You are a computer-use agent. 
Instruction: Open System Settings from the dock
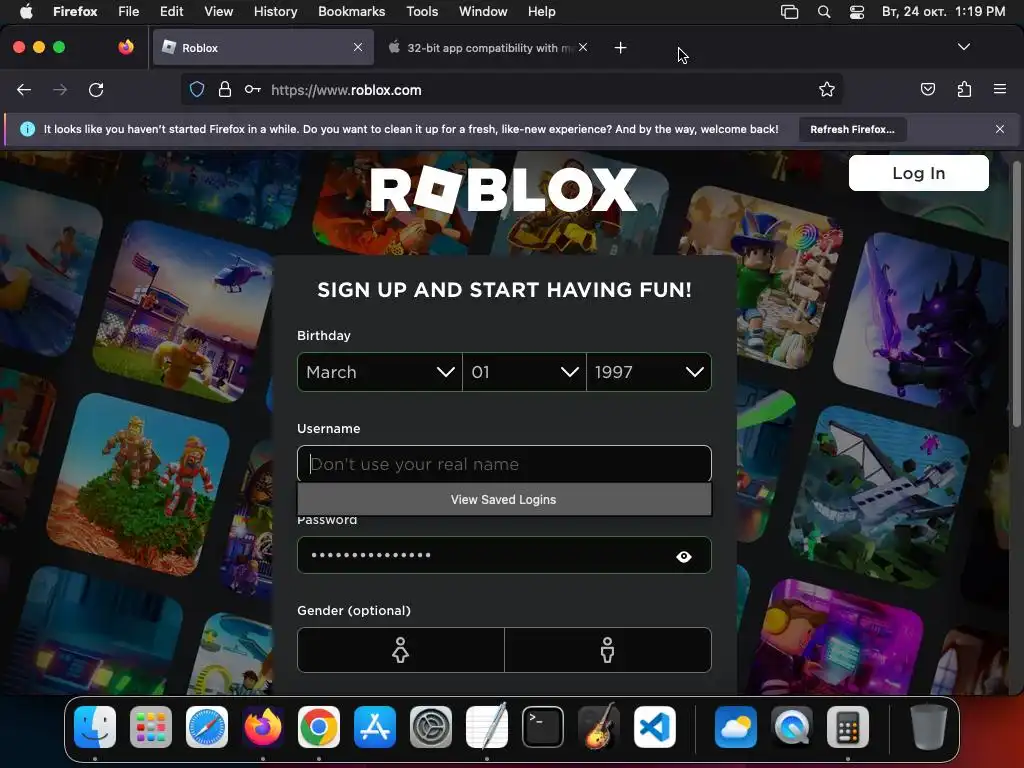click(x=431, y=727)
